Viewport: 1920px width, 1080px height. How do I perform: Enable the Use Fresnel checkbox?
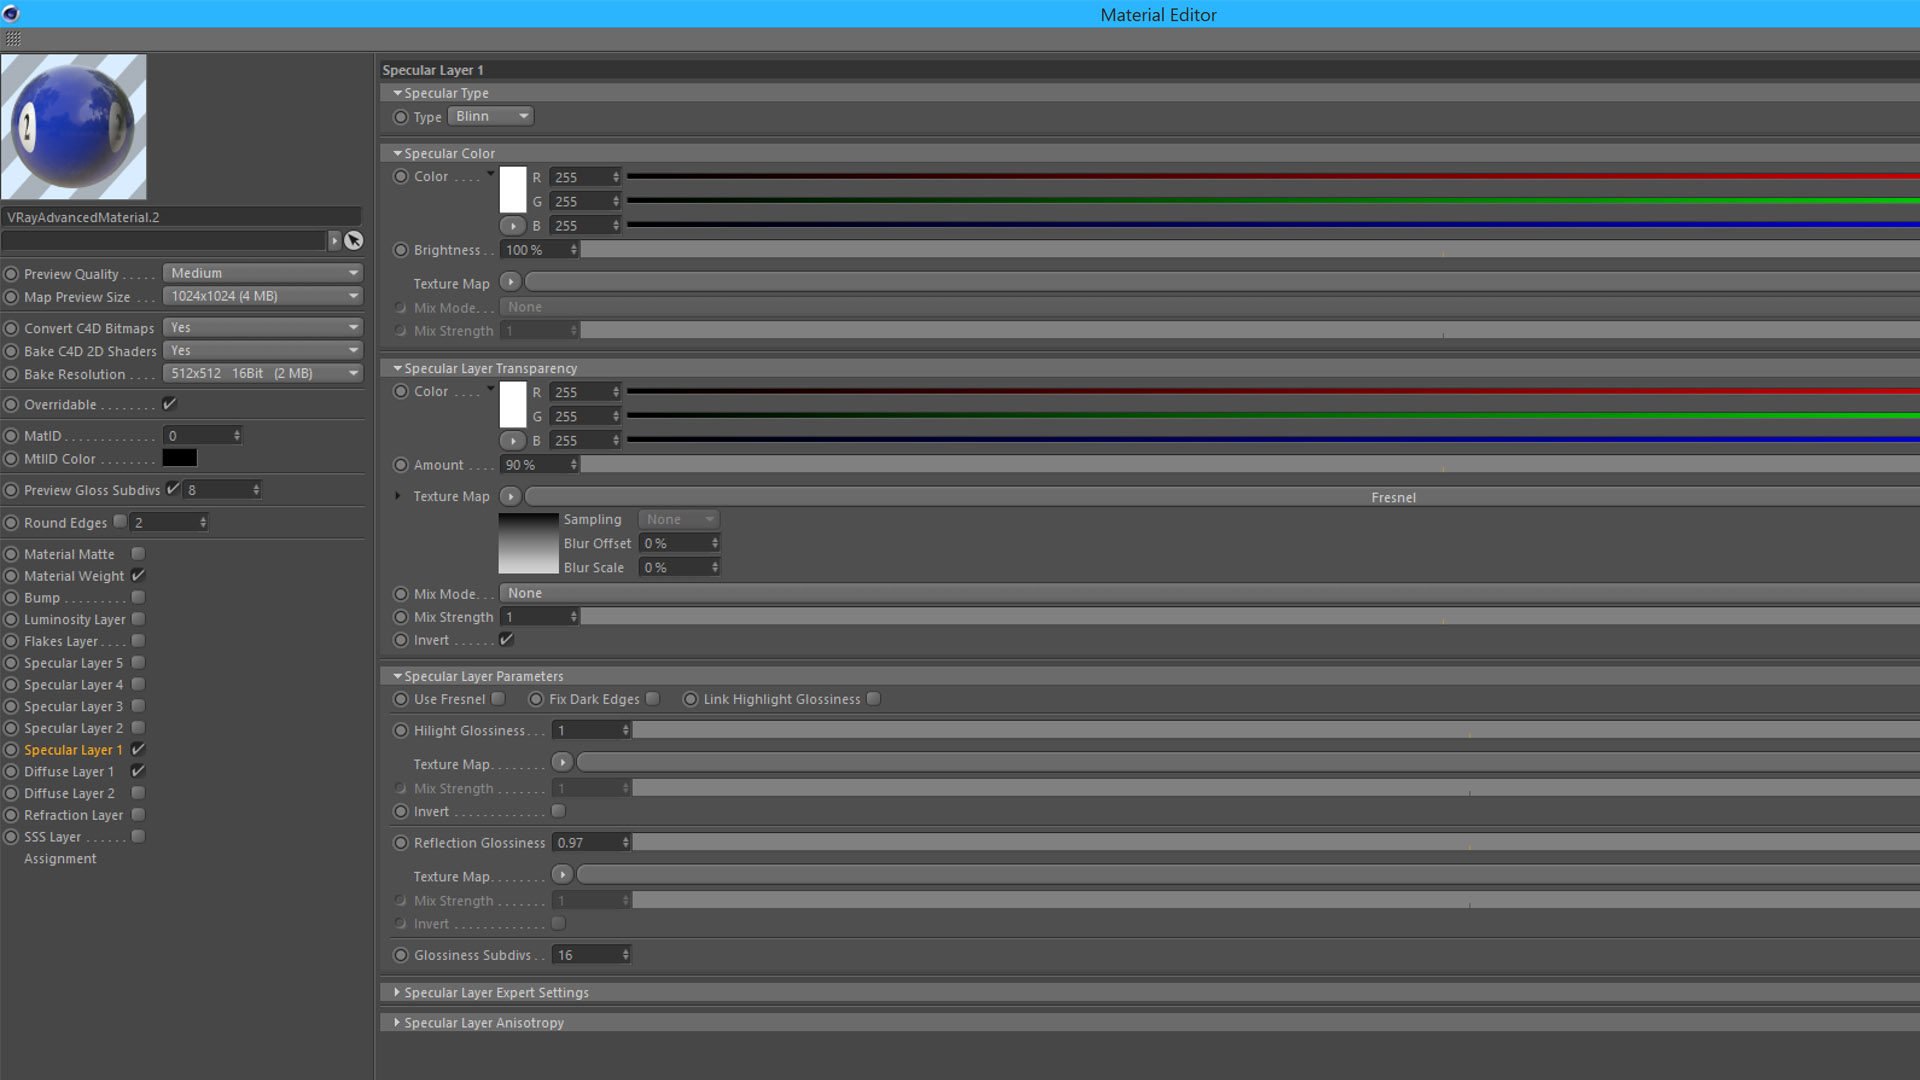click(498, 699)
